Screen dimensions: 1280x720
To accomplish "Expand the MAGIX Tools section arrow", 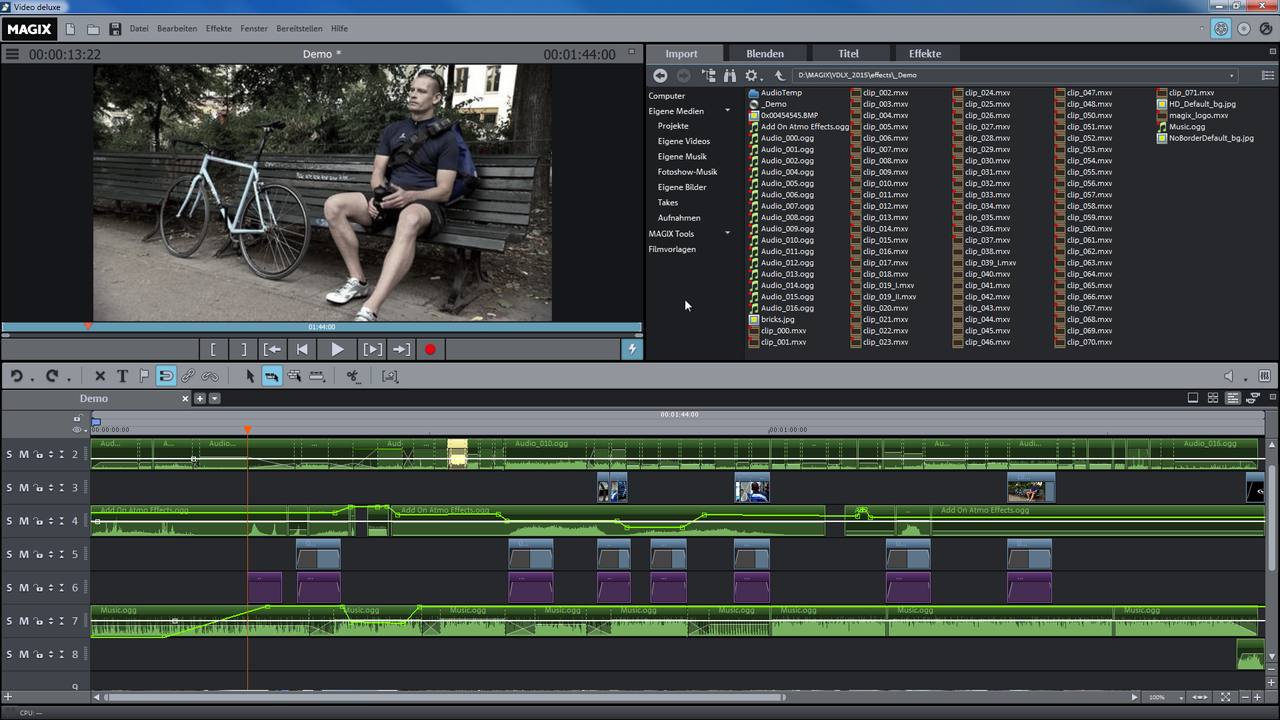I will [727, 234].
